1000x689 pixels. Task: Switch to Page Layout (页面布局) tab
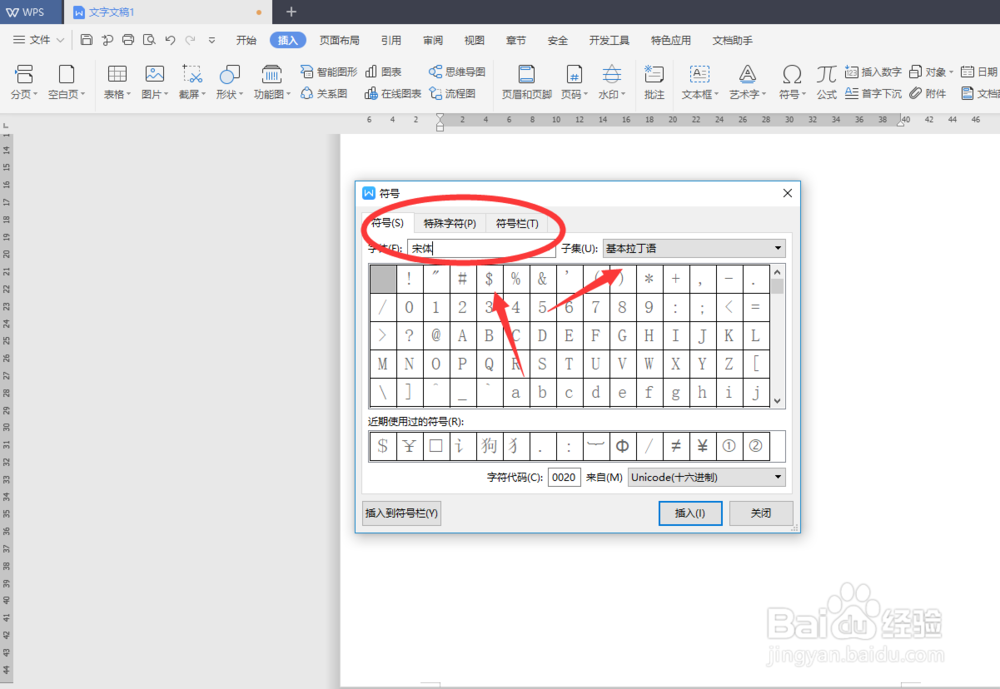(x=339, y=40)
